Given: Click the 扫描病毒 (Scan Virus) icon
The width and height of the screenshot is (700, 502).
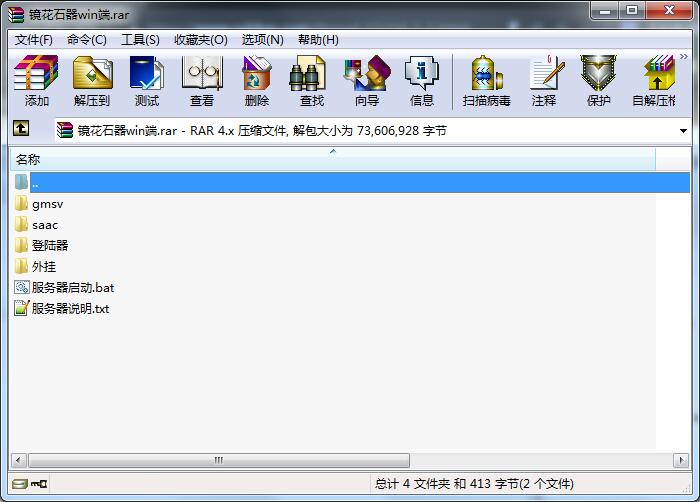Looking at the screenshot, I should coord(487,81).
